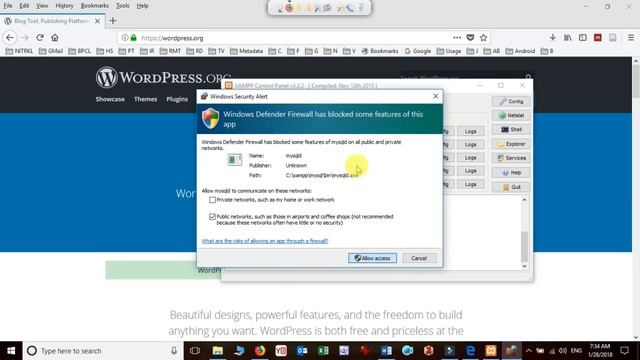Bookmark this page with the star icon
640x360 pixels.
point(484,38)
